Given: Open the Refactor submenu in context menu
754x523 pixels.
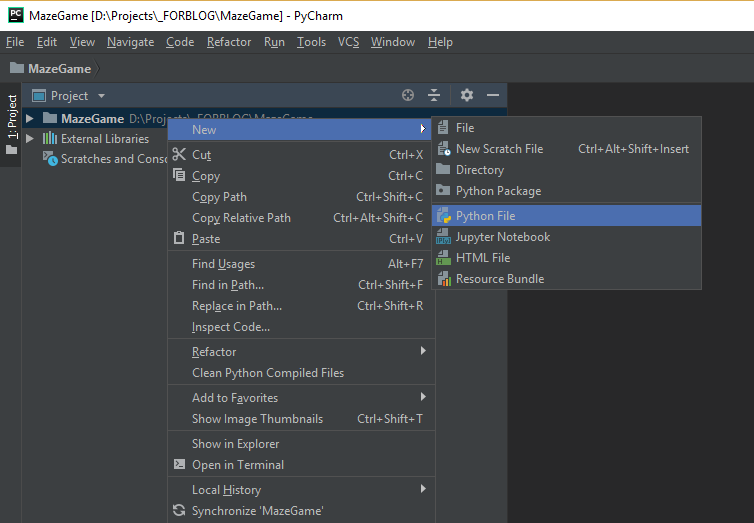Looking at the screenshot, I should (x=214, y=352).
